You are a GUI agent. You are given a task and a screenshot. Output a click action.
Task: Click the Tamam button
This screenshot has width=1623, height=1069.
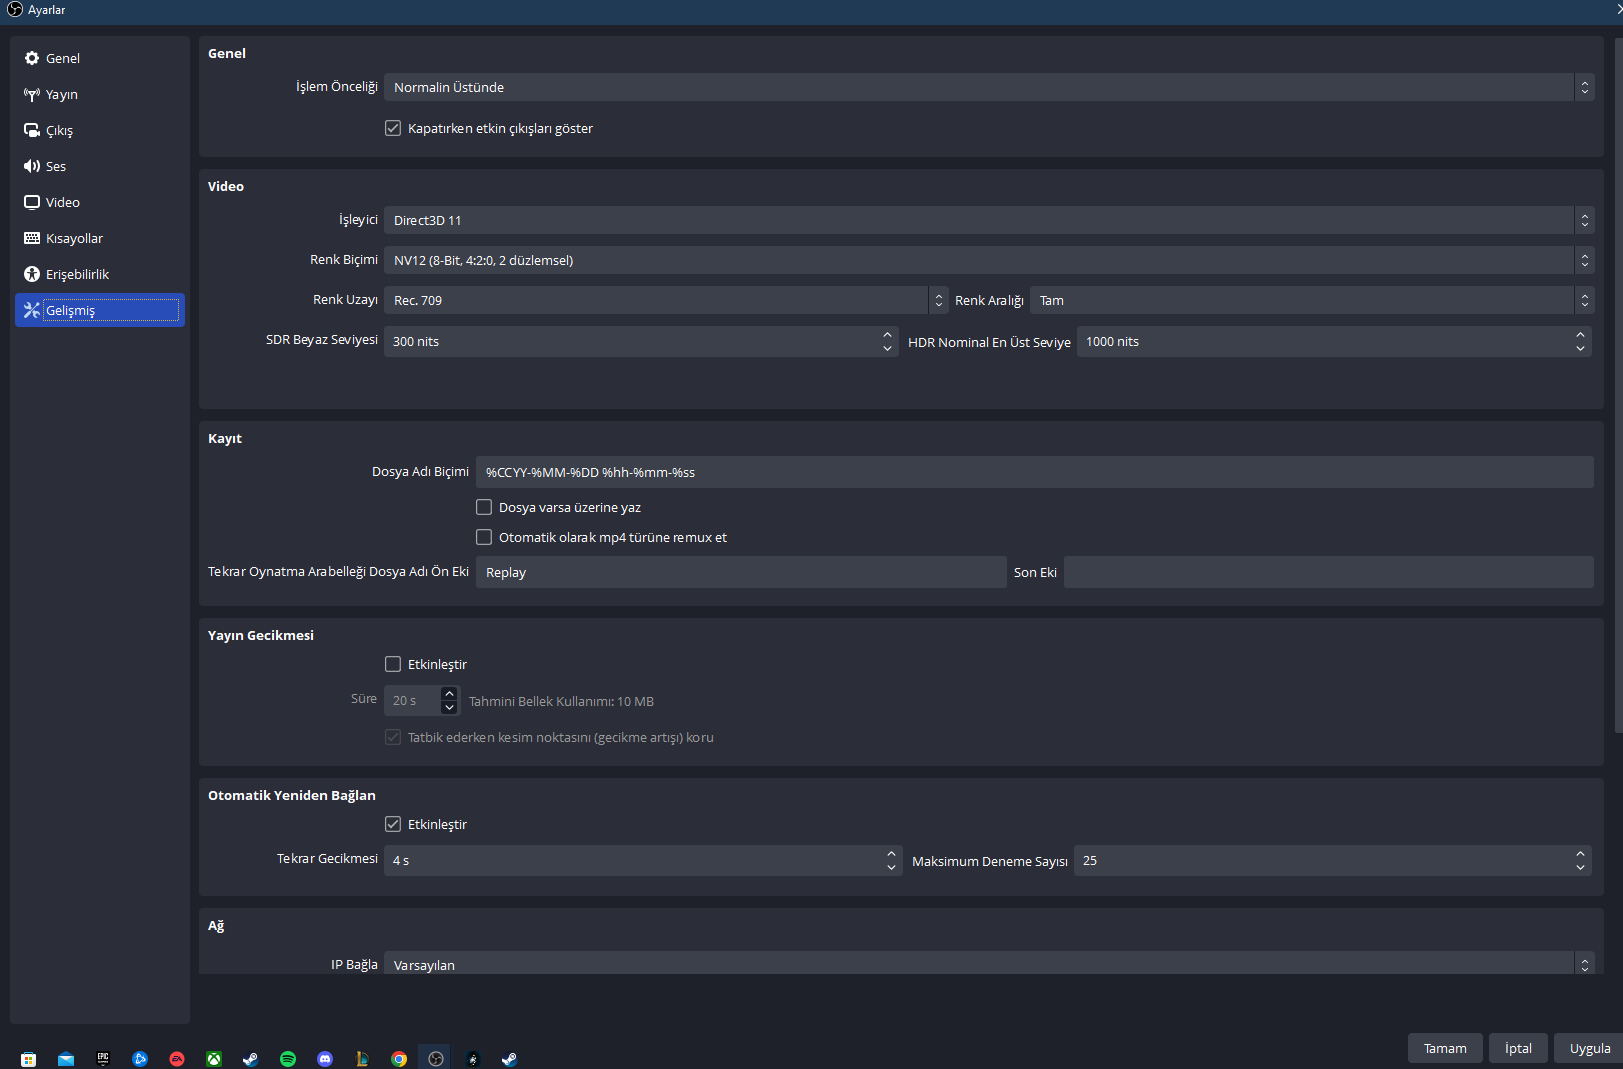pyautogui.click(x=1445, y=1048)
